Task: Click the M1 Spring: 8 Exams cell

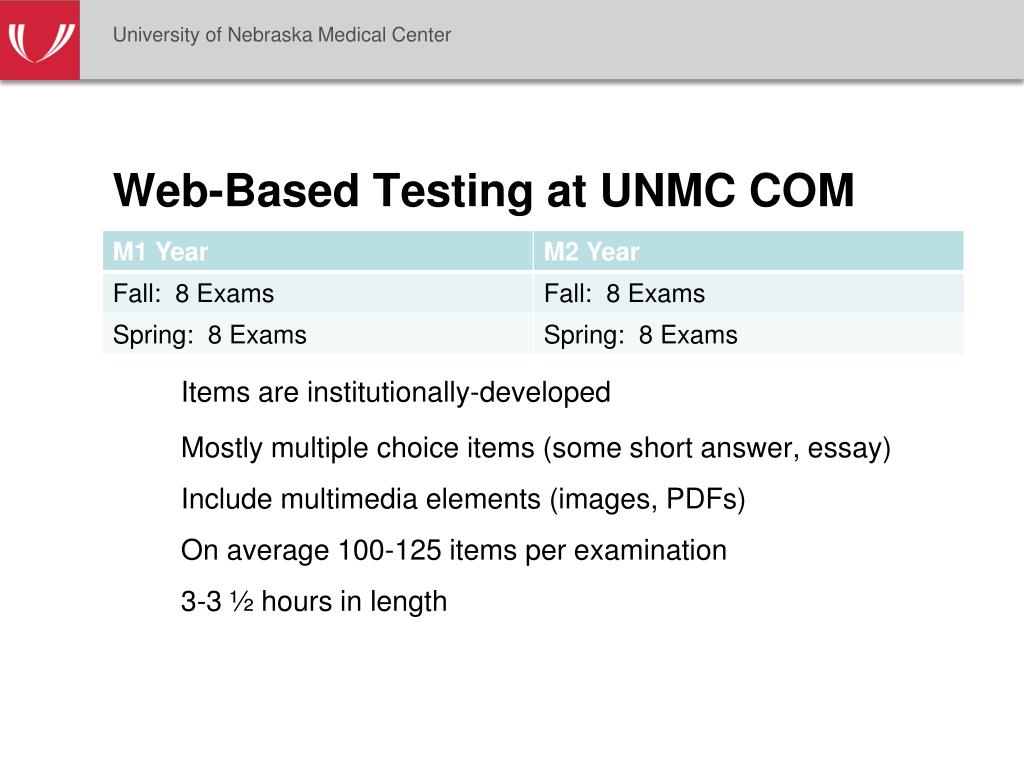Action: [x=317, y=334]
